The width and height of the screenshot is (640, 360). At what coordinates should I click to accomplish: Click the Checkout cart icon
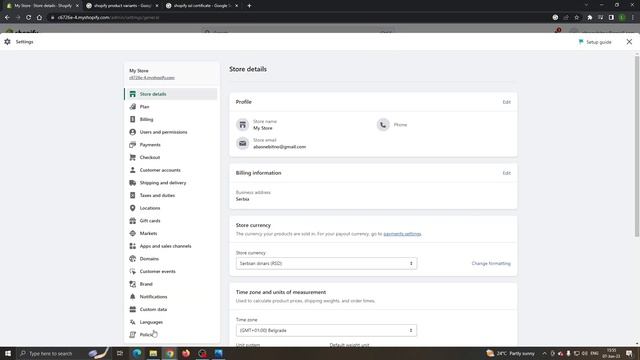pos(133,157)
